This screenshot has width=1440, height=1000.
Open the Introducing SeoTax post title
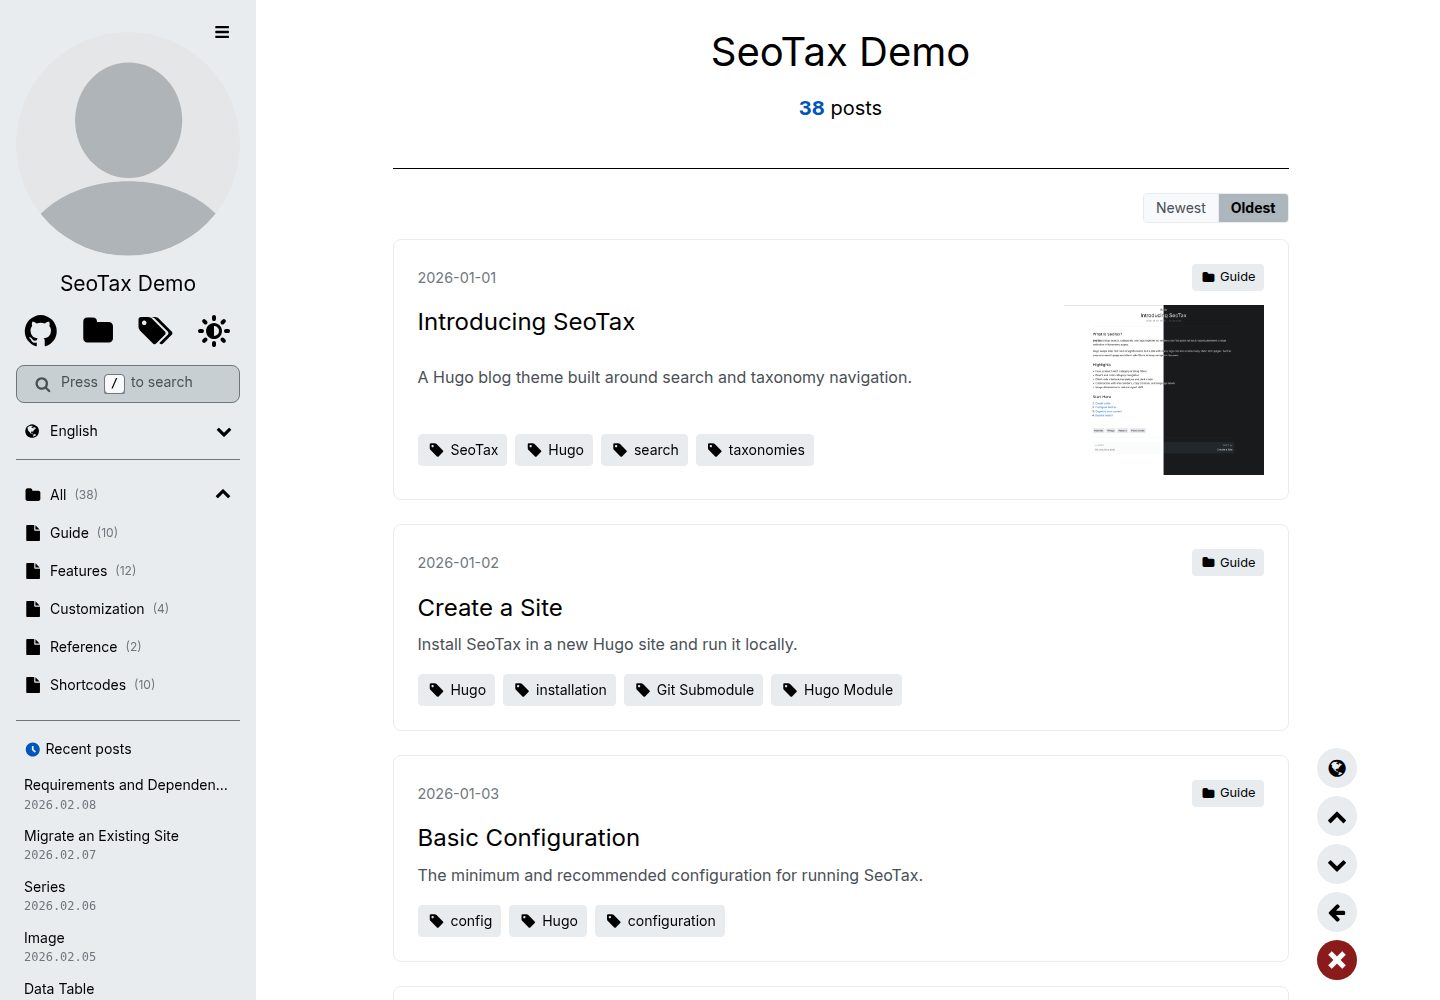(x=526, y=322)
